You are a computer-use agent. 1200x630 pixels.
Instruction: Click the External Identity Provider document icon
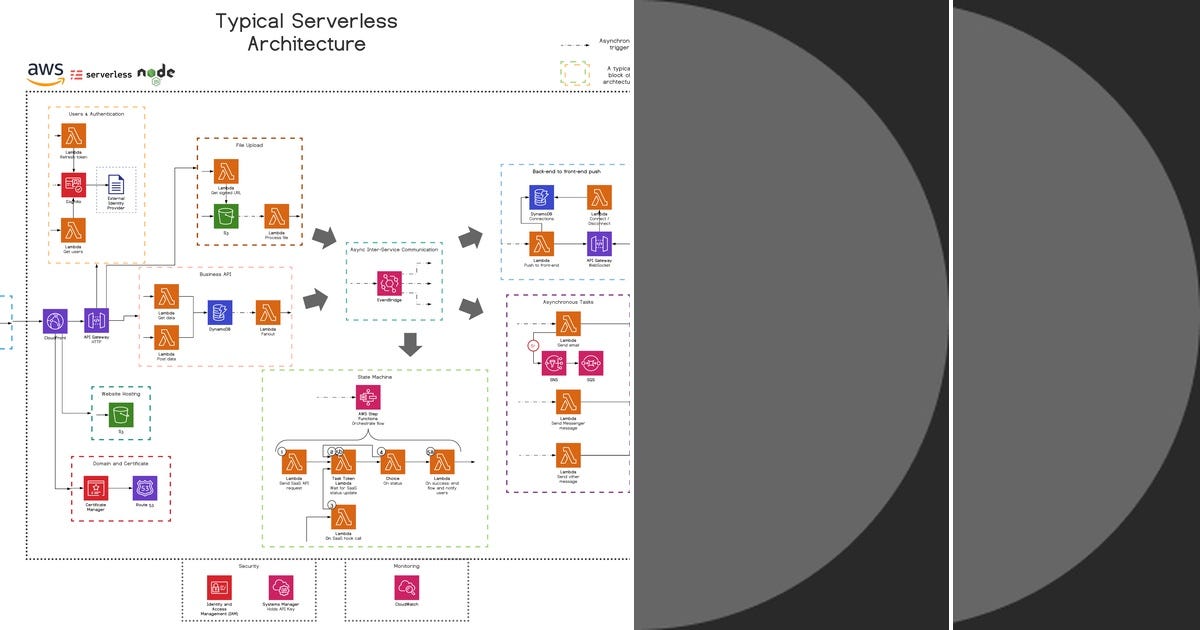[x=117, y=184]
